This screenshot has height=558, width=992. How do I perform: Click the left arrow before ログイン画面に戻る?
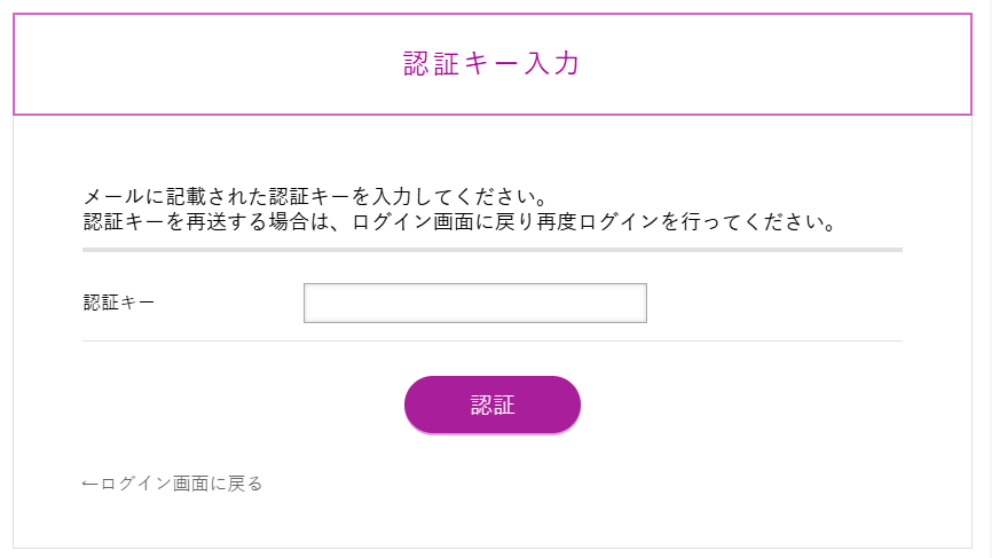pos(90,484)
